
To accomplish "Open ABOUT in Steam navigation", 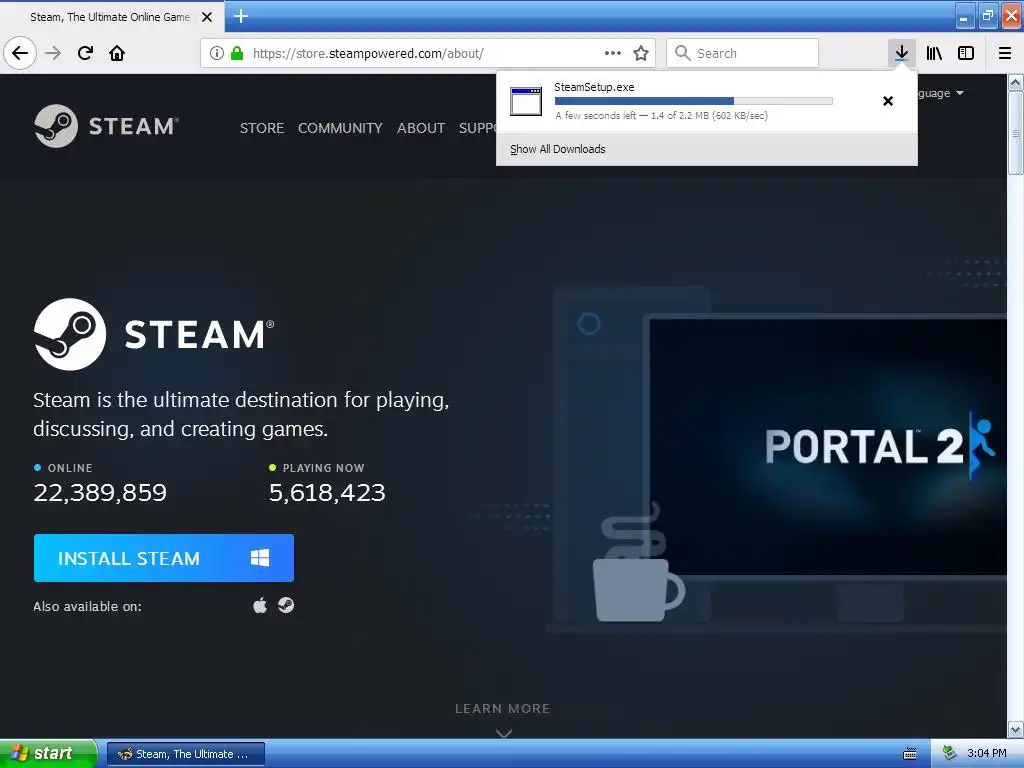I will (421, 128).
